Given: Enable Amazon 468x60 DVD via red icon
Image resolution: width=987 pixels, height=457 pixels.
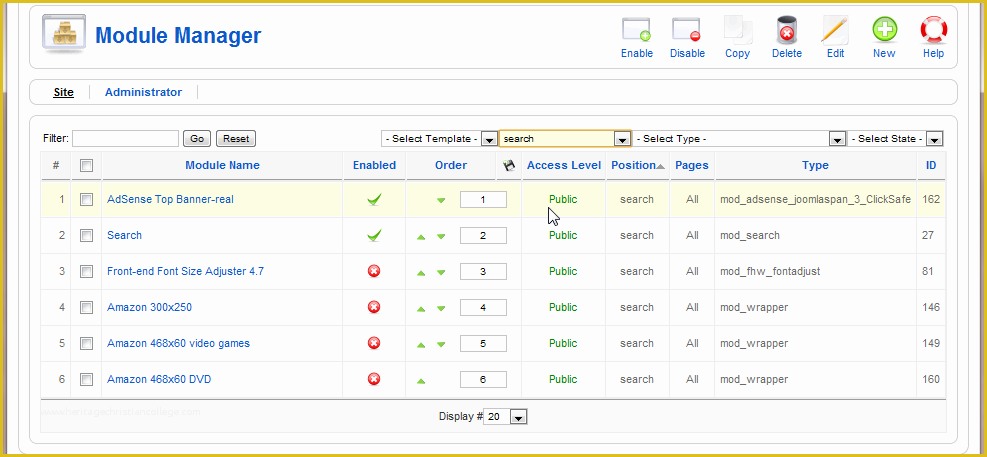Looking at the screenshot, I should 374,379.
